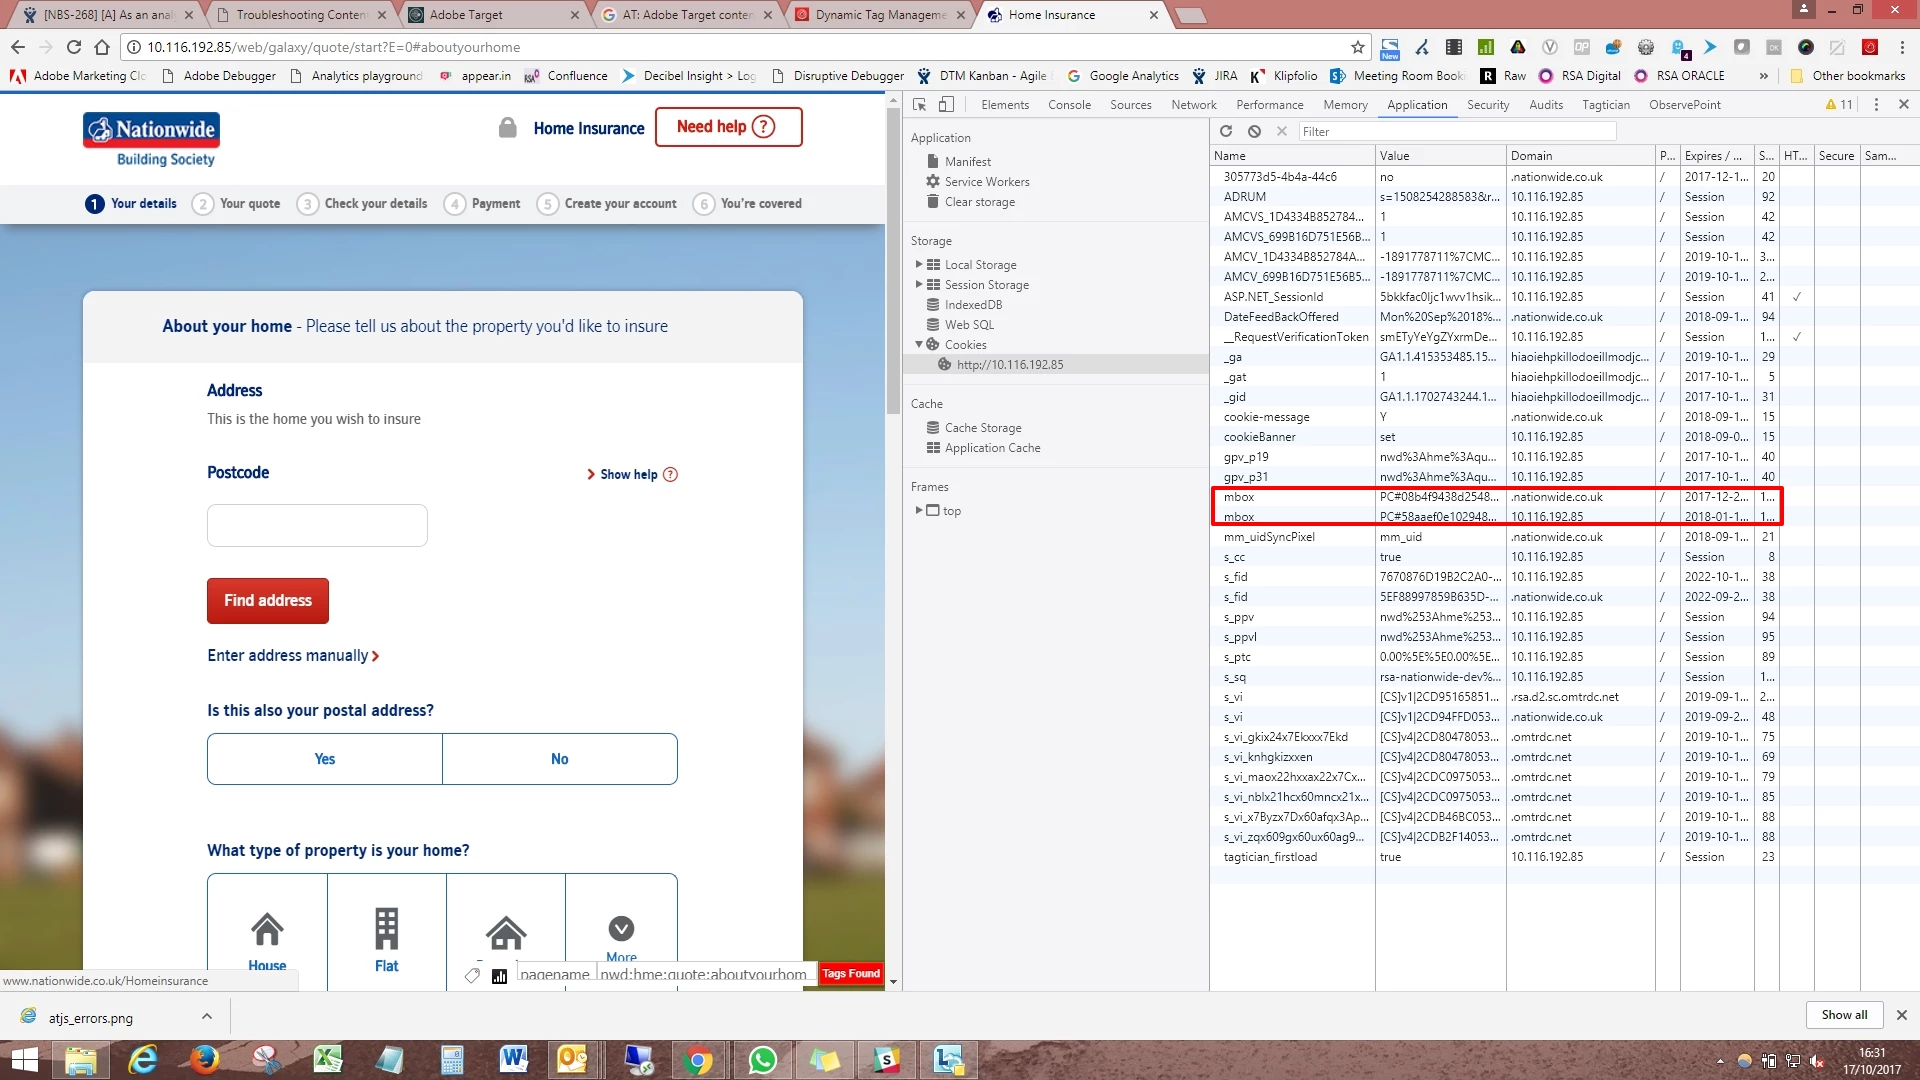
Task: Click the refresh cookies icon
Action: (x=1226, y=131)
